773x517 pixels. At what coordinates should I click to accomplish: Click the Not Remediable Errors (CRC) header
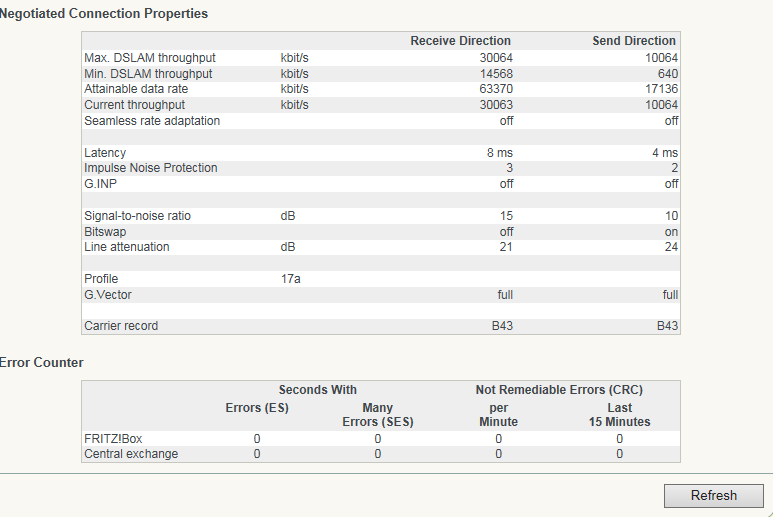tap(558, 390)
